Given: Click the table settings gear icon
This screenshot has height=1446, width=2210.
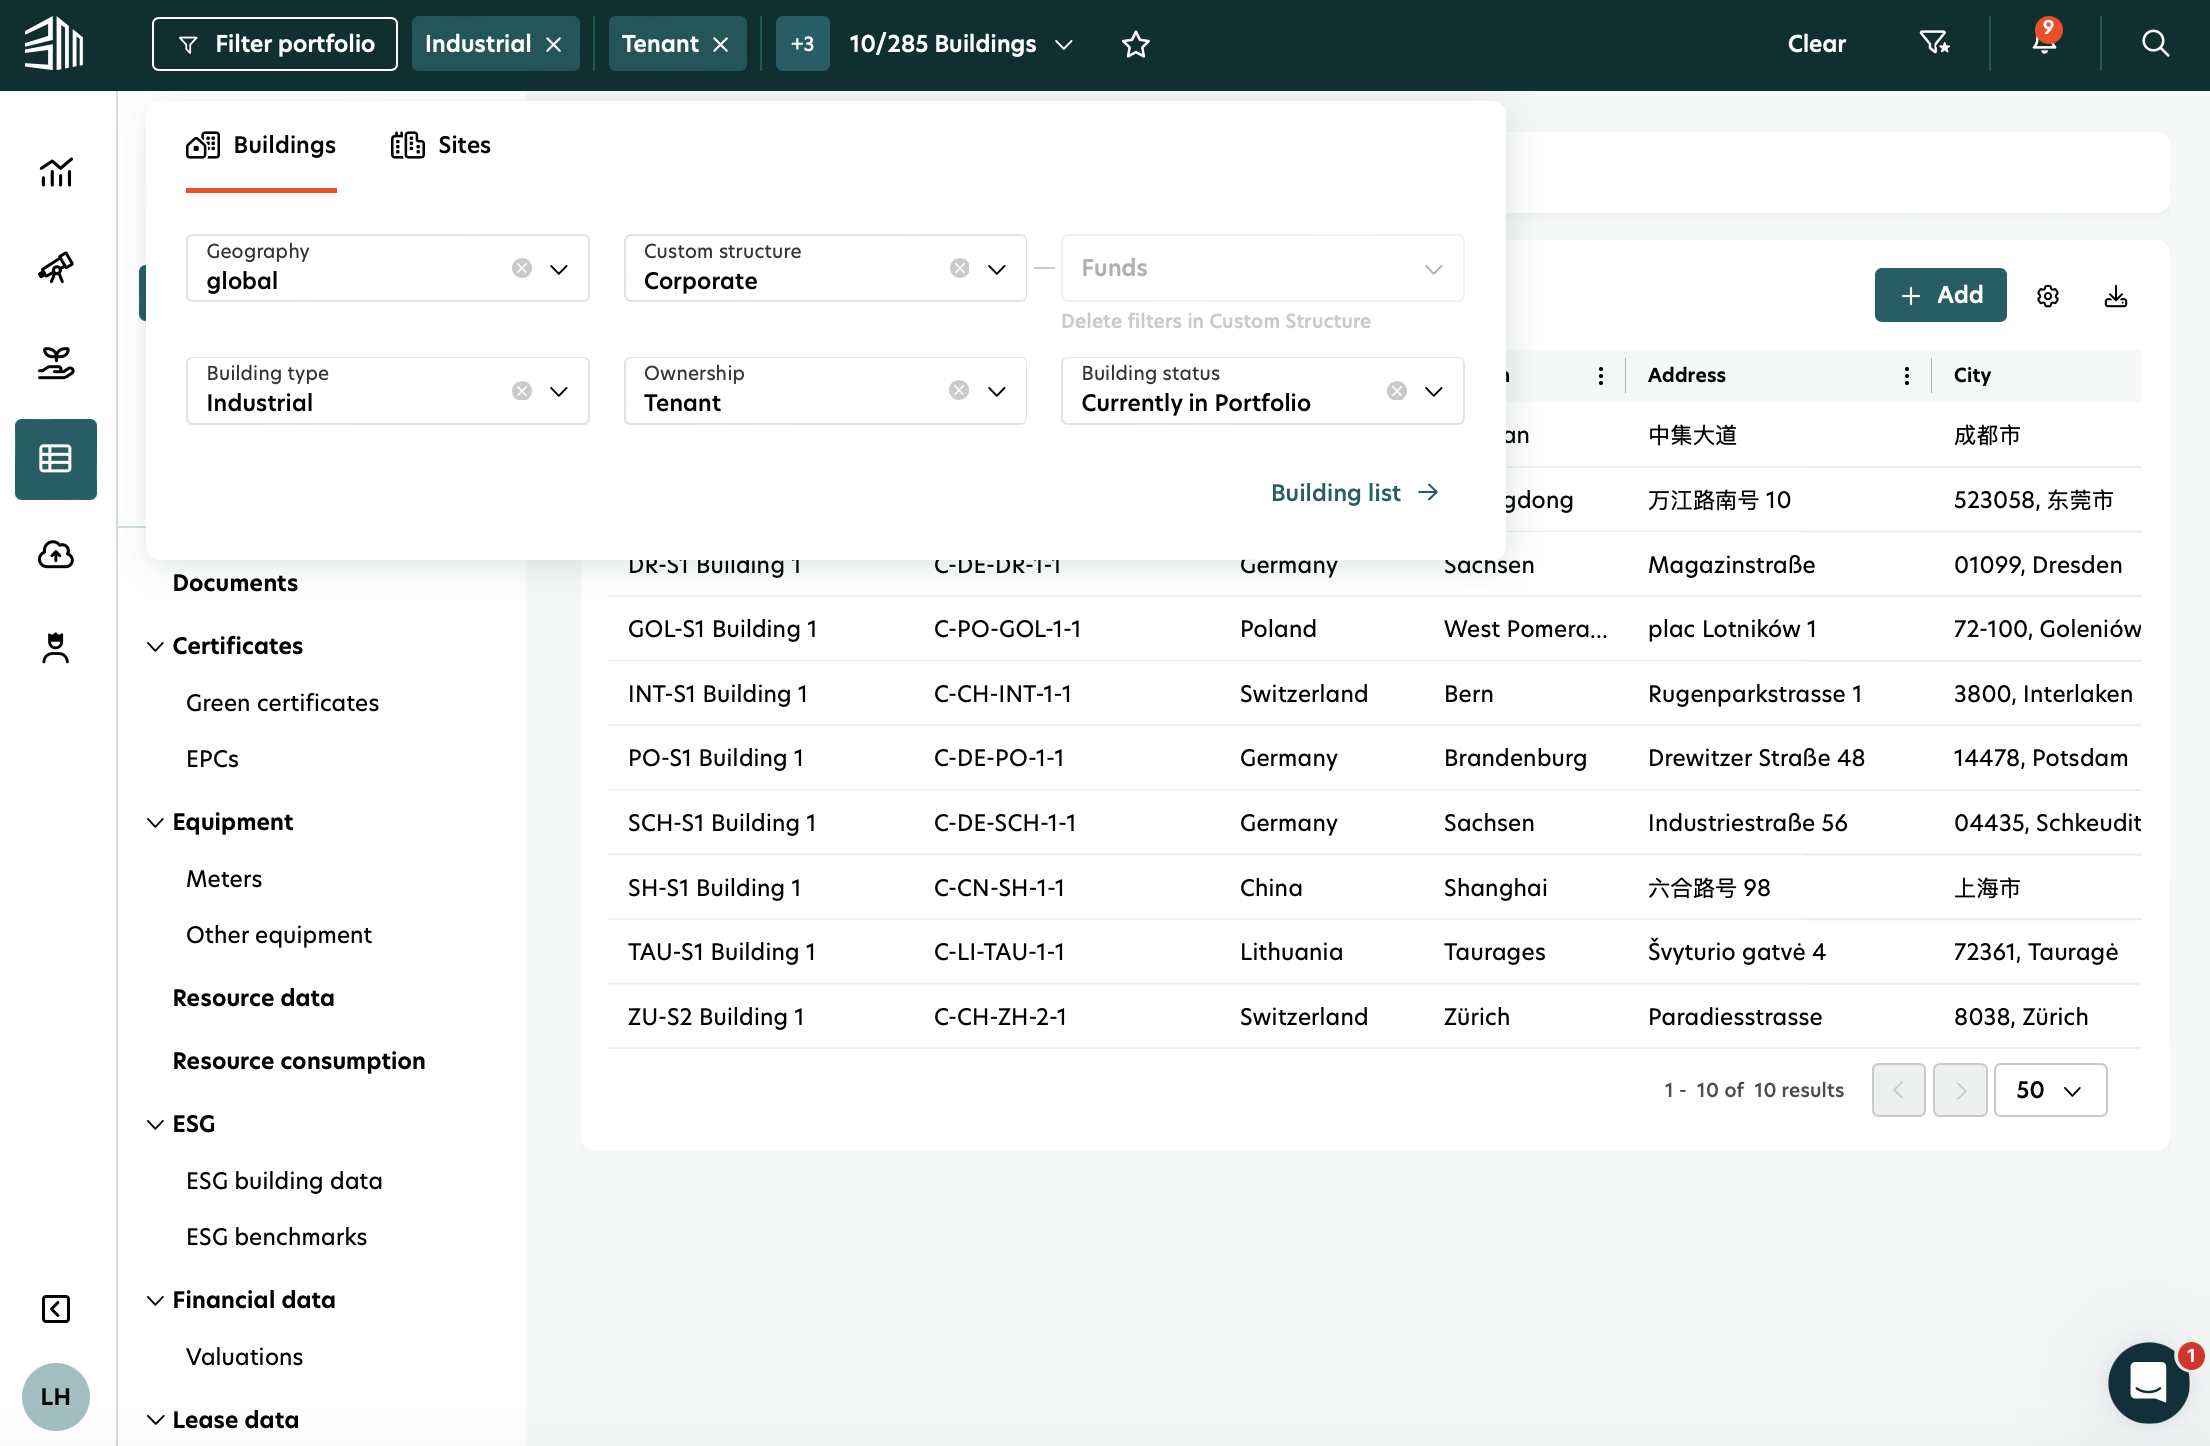Looking at the screenshot, I should coord(2047,296).
